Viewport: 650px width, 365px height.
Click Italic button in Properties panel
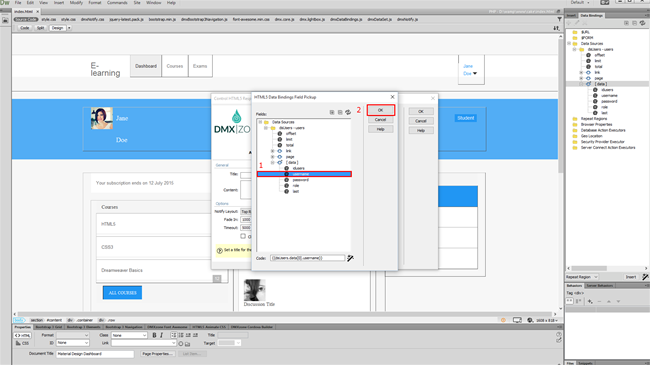[161, 335]
